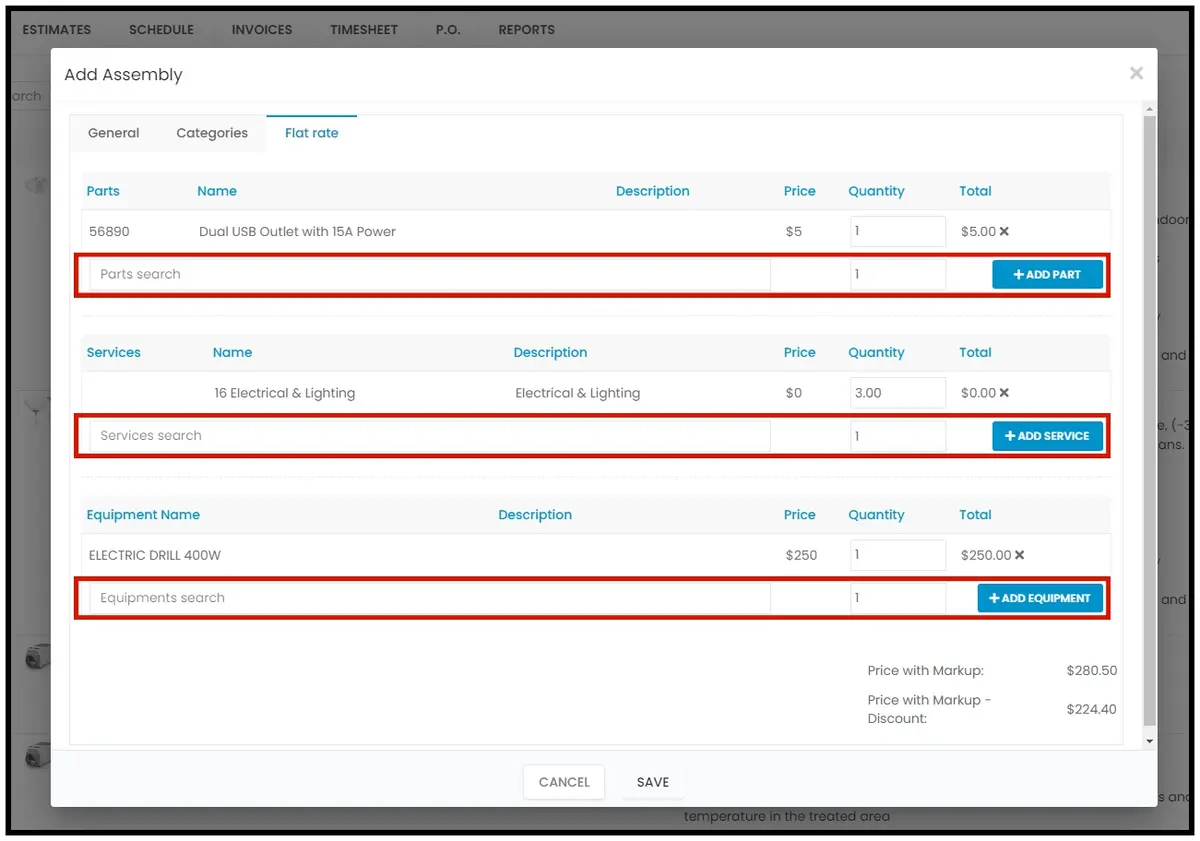
Task: Click quantity field beside Services search
Action: click(898, 436)
